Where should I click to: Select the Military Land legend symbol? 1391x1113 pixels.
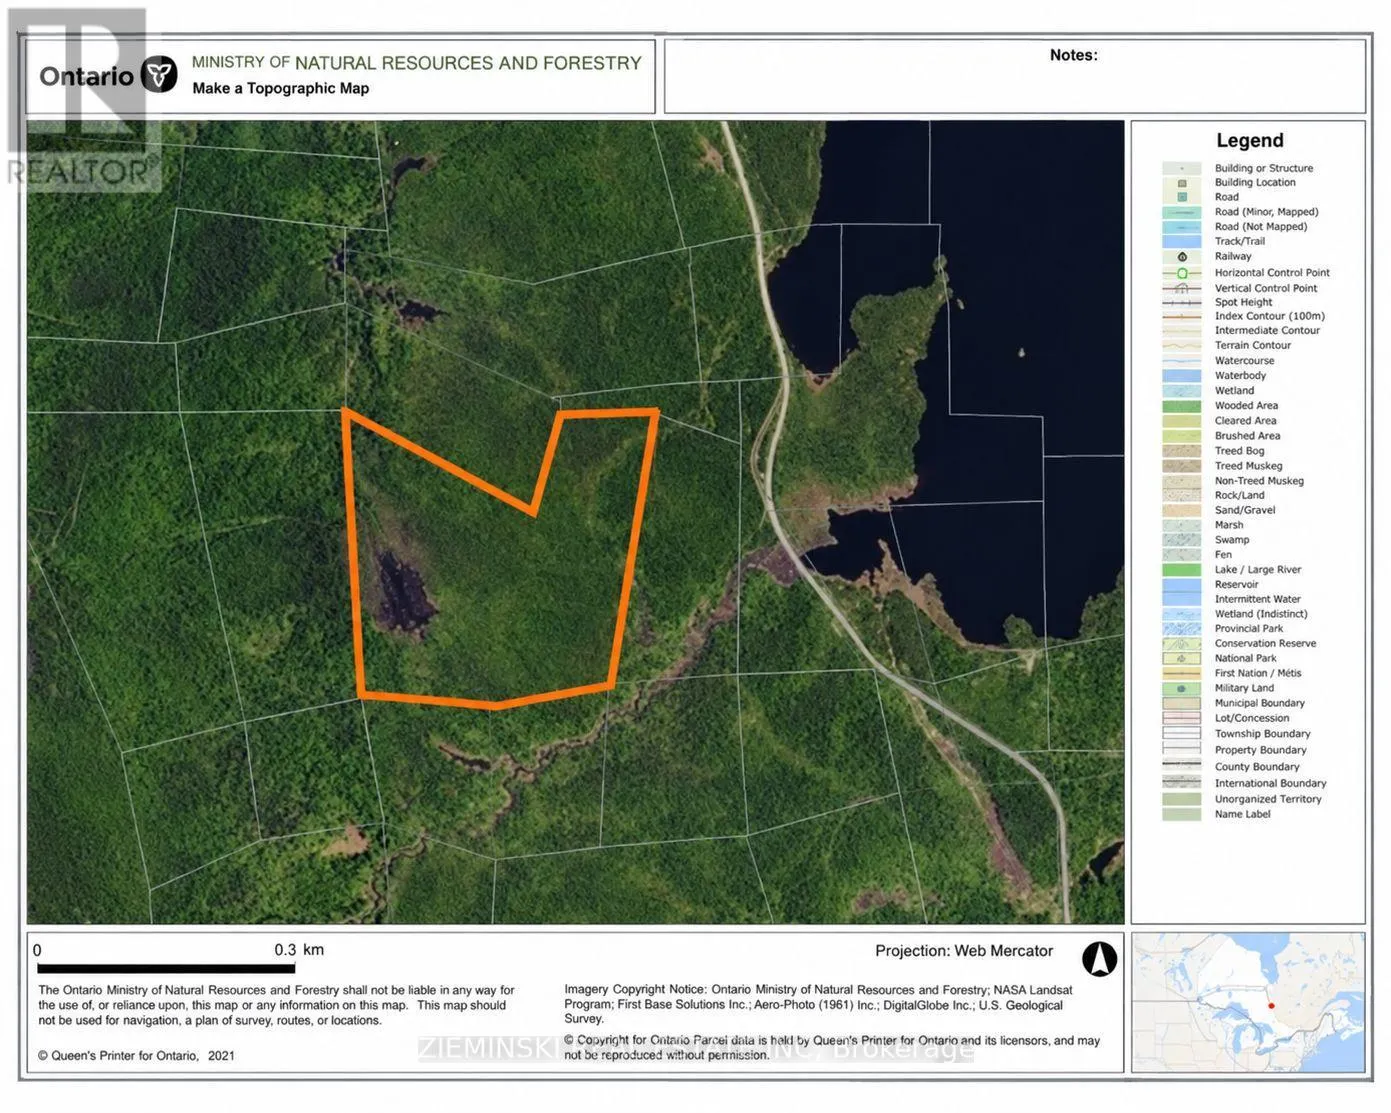tap(1182, 688)
